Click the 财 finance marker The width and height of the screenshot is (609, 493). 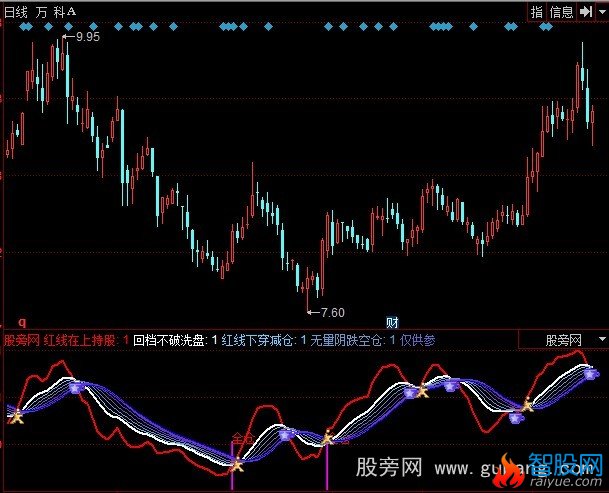pyautogui.click(x=392, y=322)
